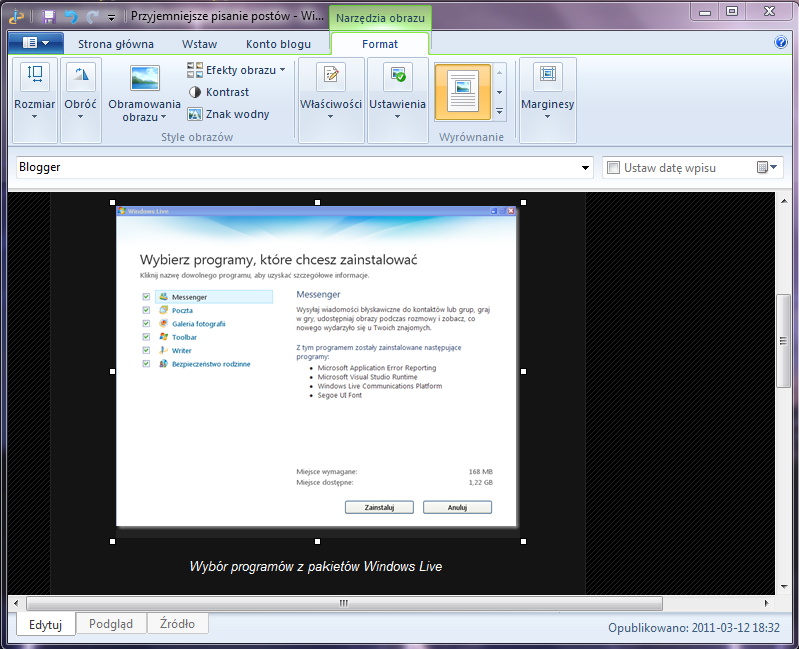Open the Obramowania obrazu label dropdown
799x649 pixels.
click(x=145, y=111)
